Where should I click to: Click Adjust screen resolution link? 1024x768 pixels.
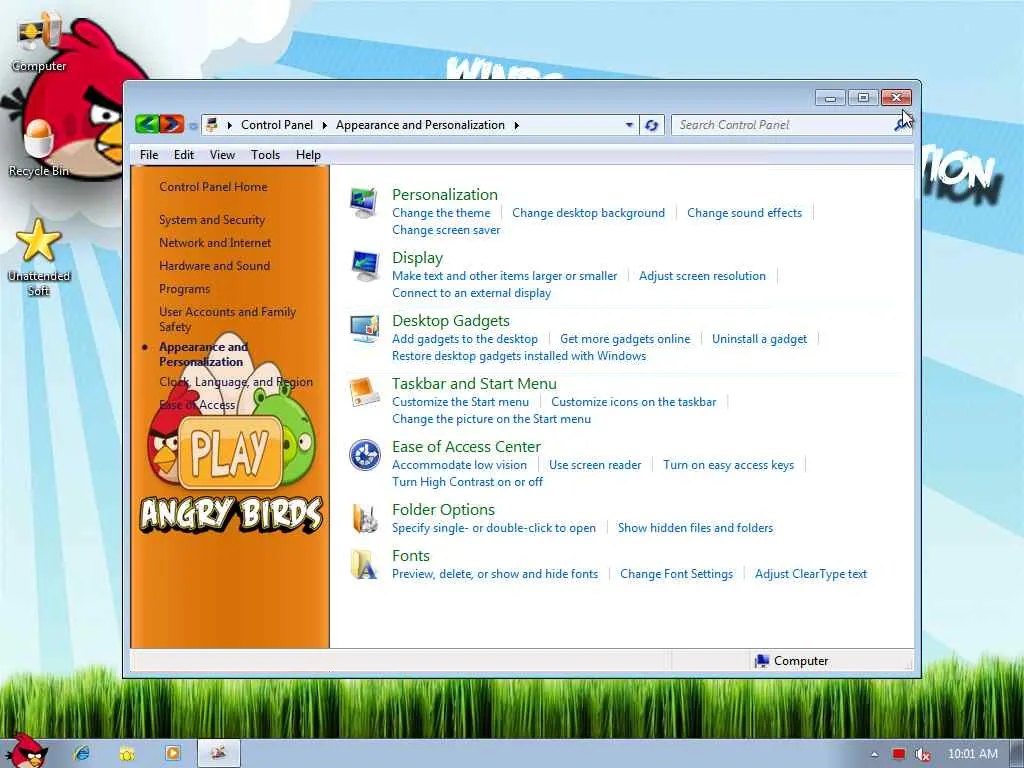click(x=702, y=276)
